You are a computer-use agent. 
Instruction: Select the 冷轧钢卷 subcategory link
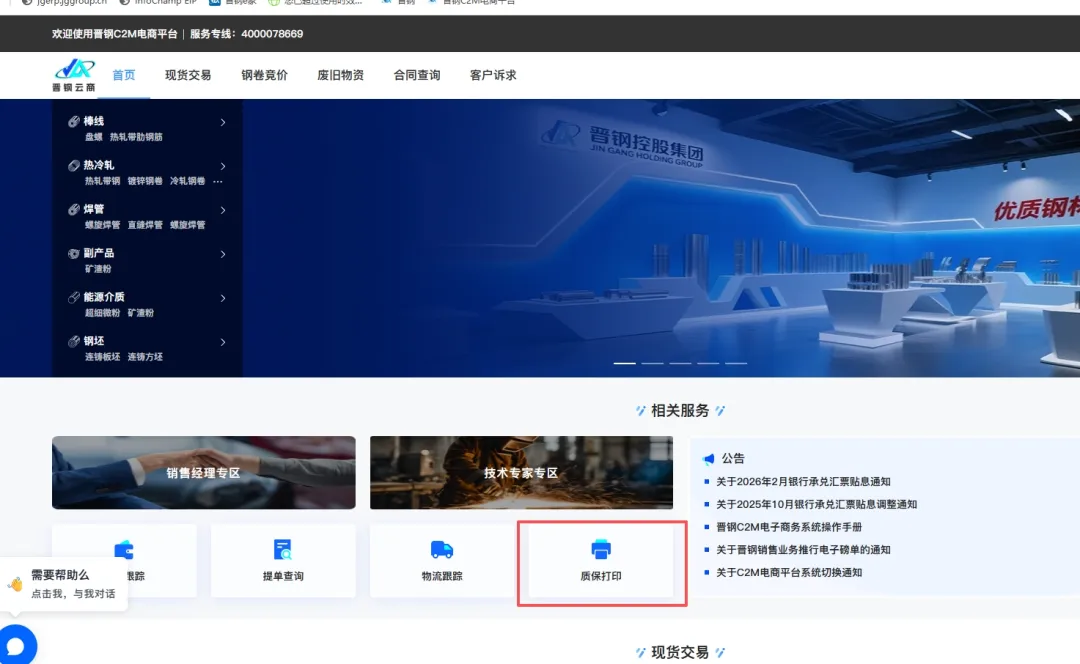coord(187,181)
